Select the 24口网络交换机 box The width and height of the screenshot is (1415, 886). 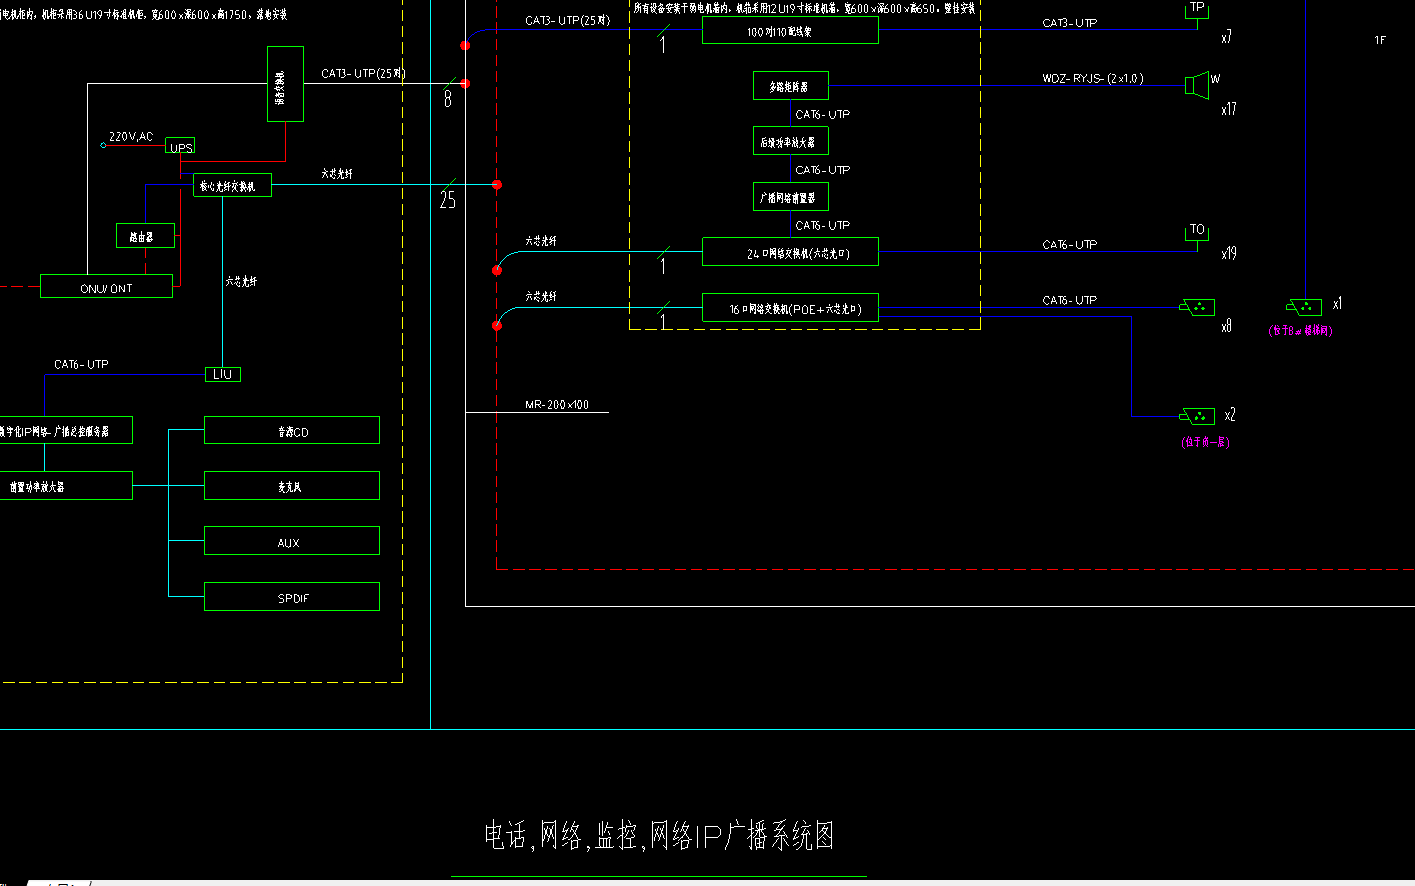[x=790, y=252]
